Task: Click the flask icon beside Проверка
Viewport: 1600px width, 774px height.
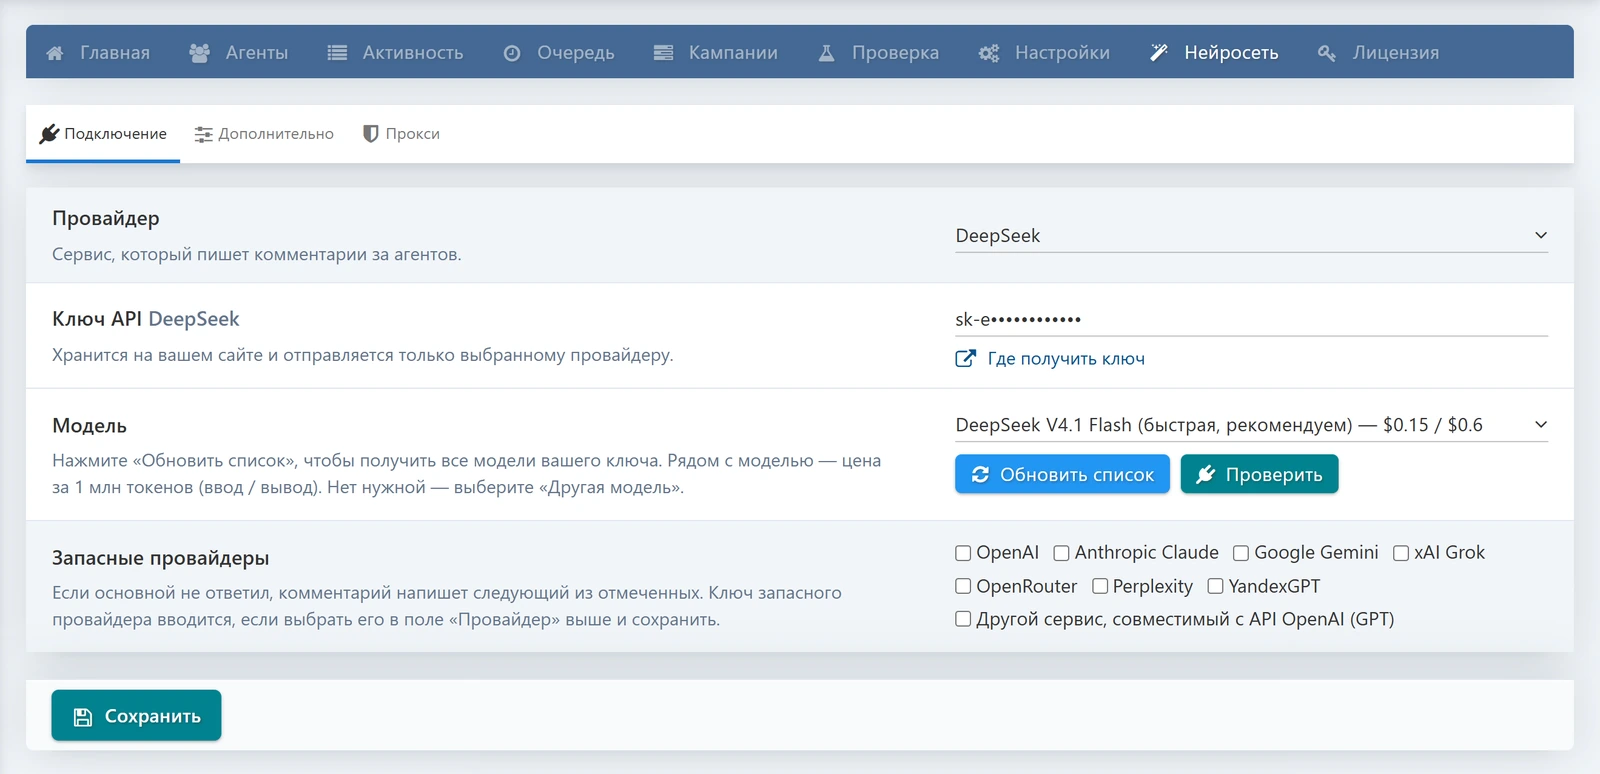Action: pos(826,53)
